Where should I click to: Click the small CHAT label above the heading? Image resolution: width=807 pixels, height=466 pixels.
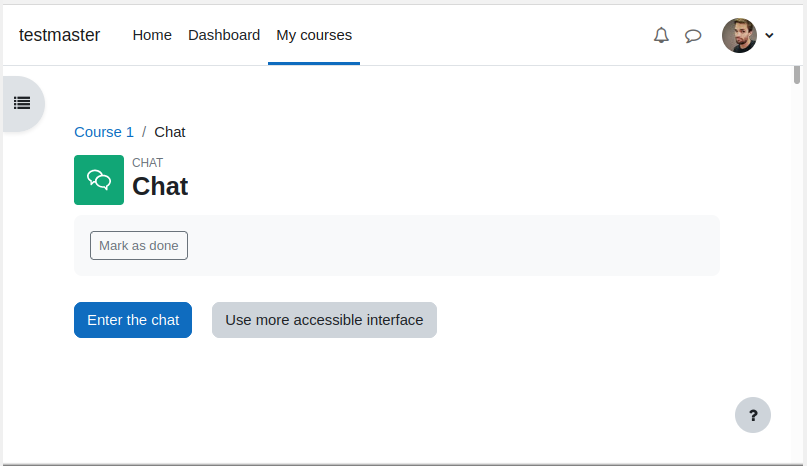tap(148, 163)
